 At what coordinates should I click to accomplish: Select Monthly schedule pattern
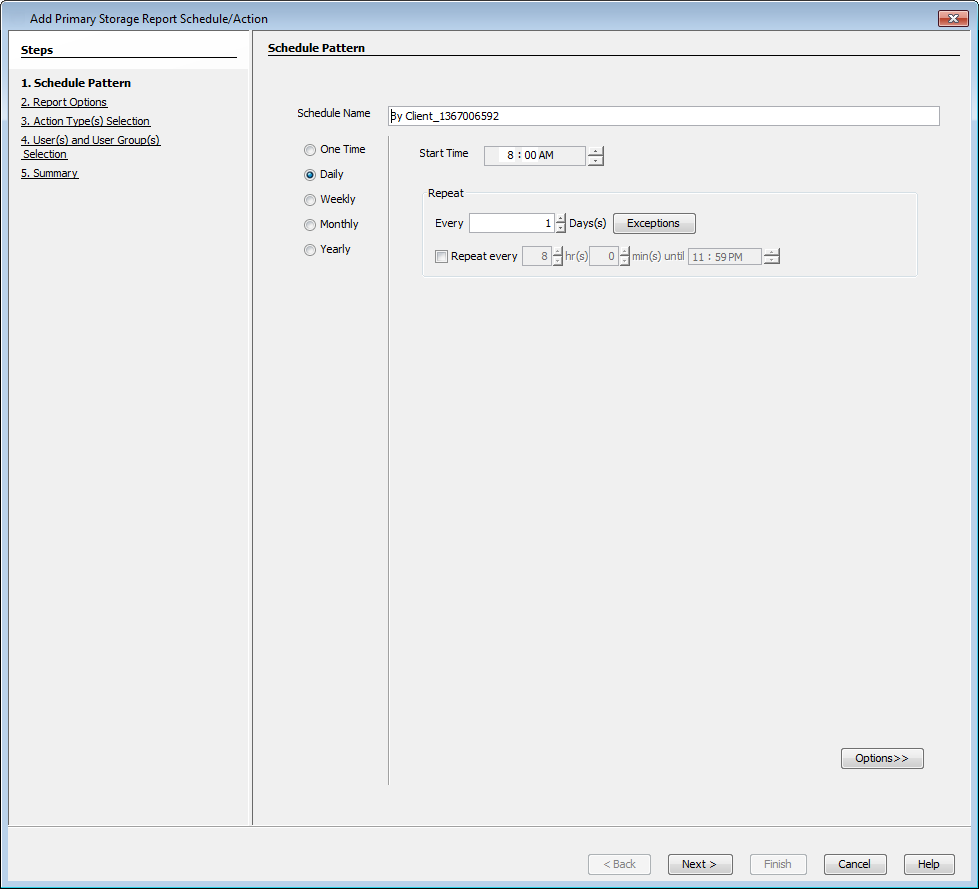click(310, 224)
